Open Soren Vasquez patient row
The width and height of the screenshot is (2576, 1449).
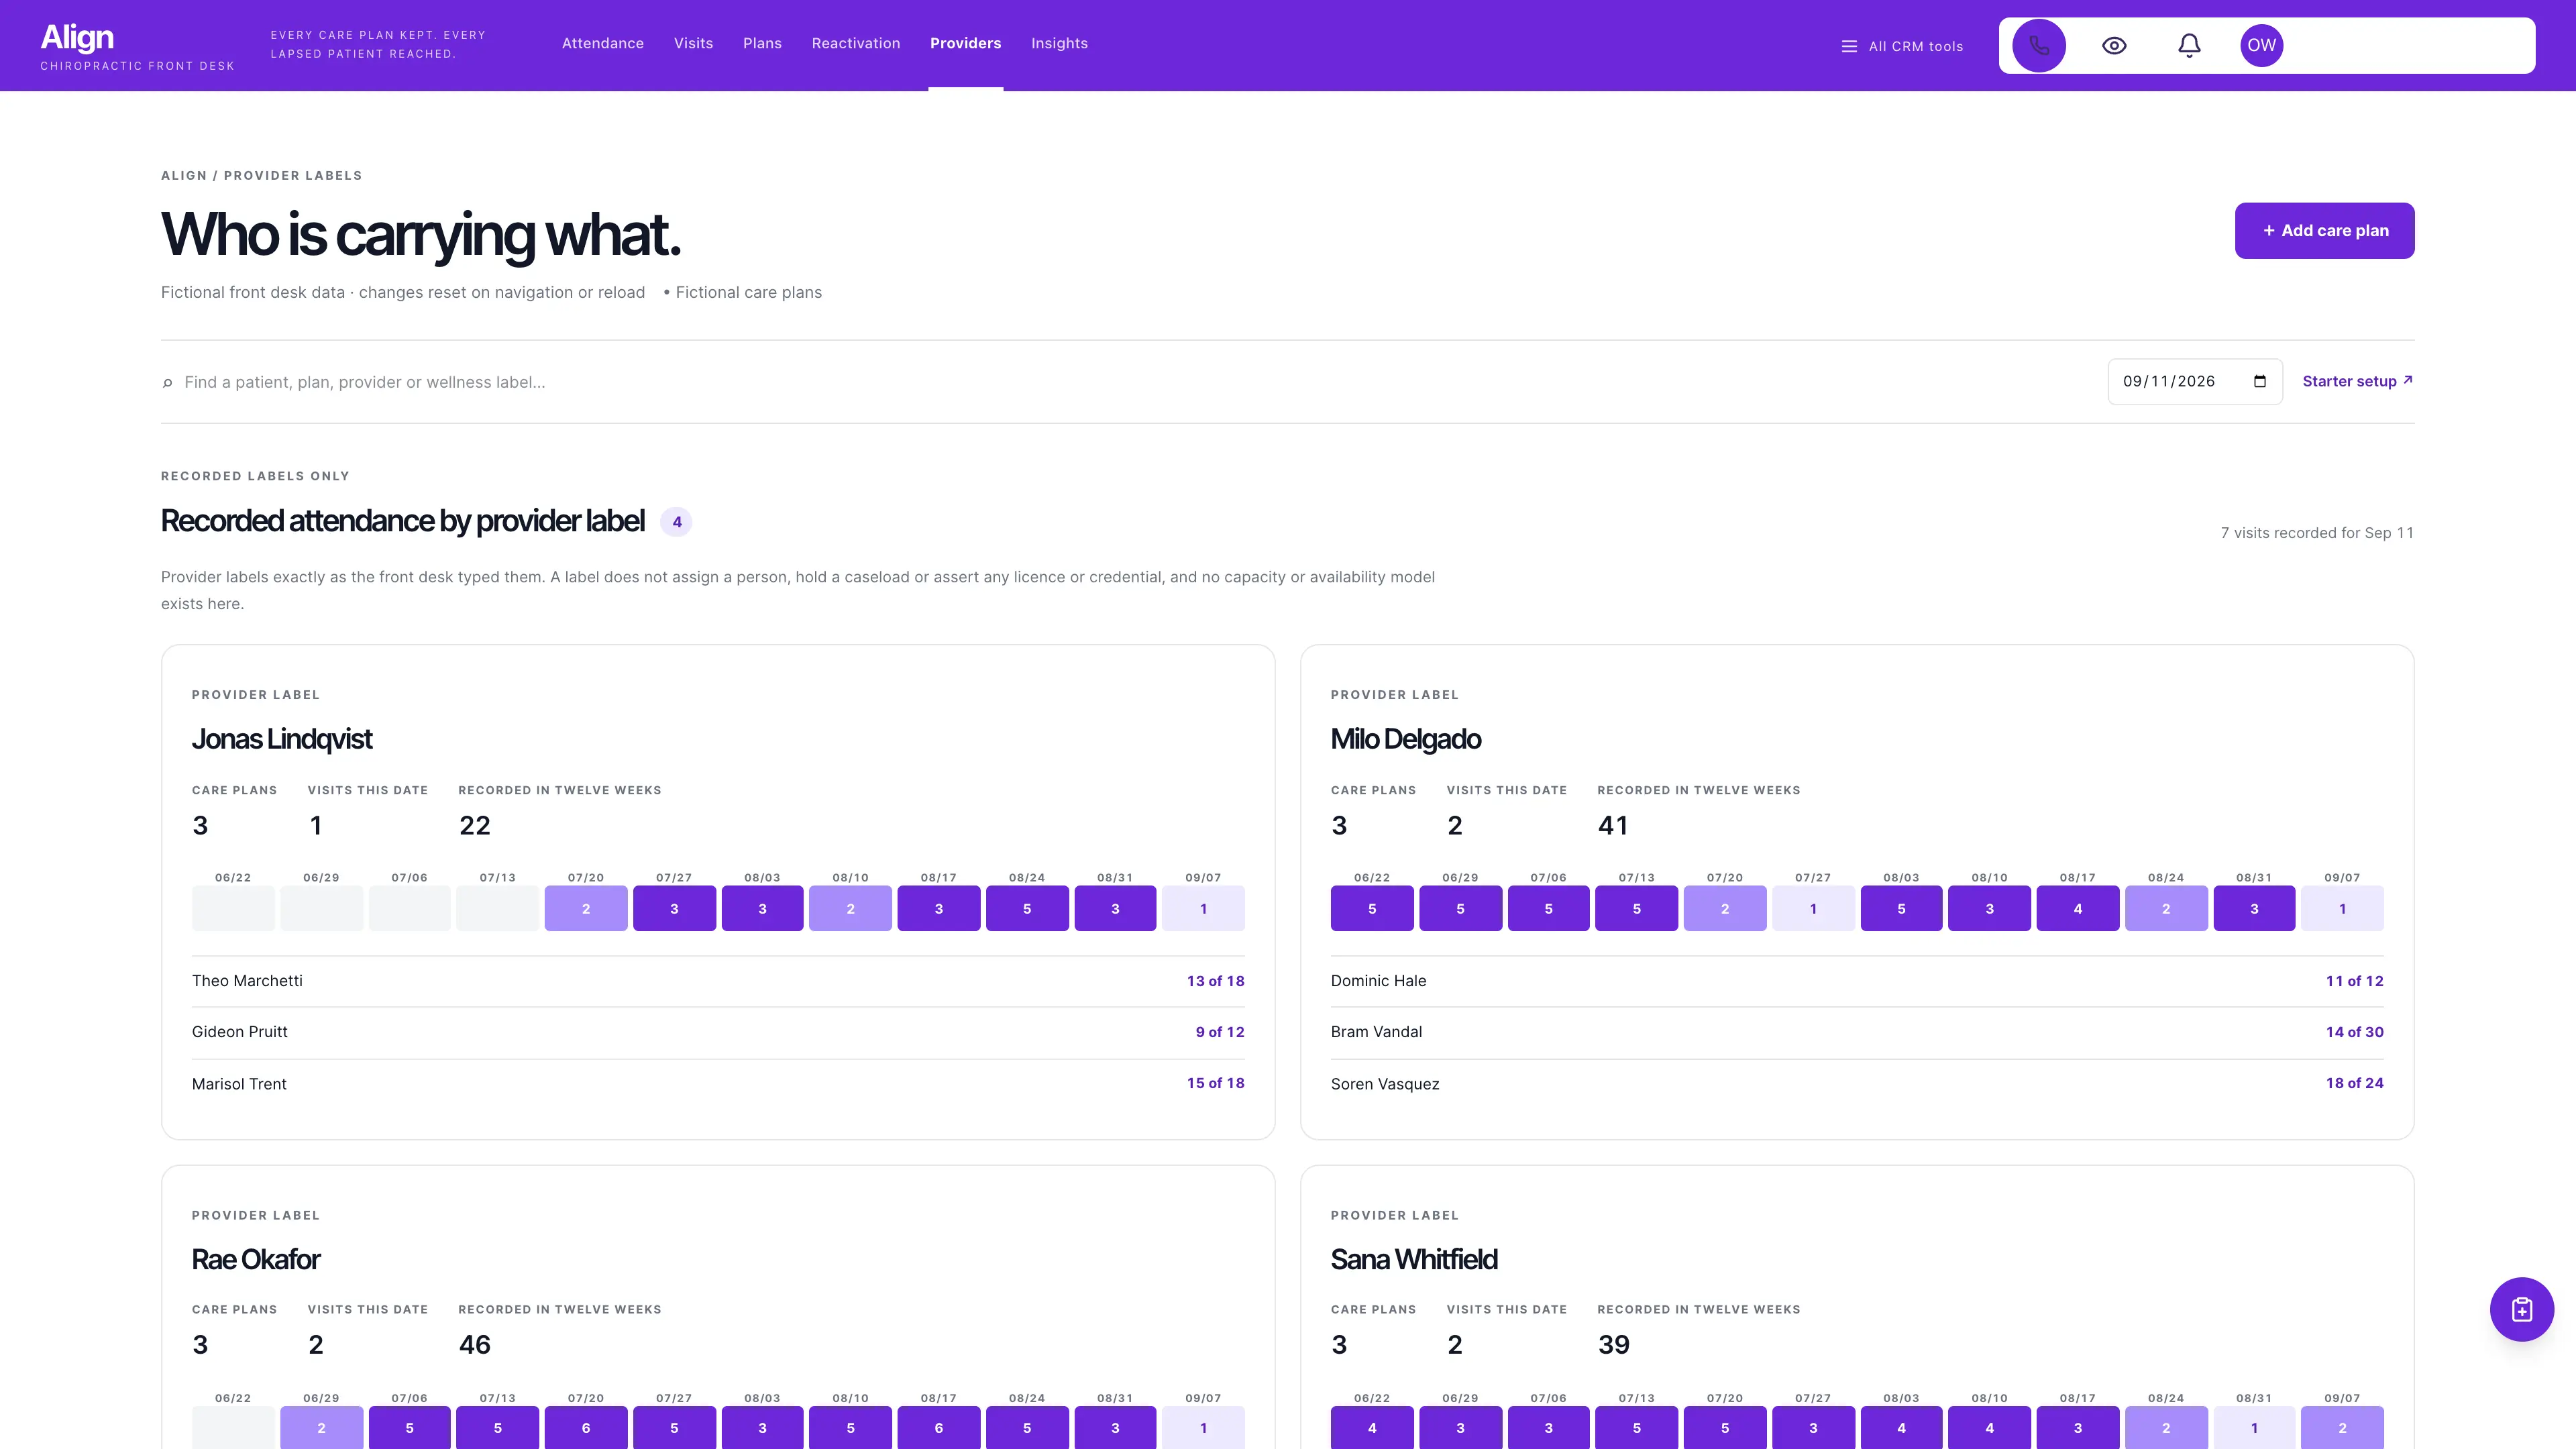click(1857, 1084)
